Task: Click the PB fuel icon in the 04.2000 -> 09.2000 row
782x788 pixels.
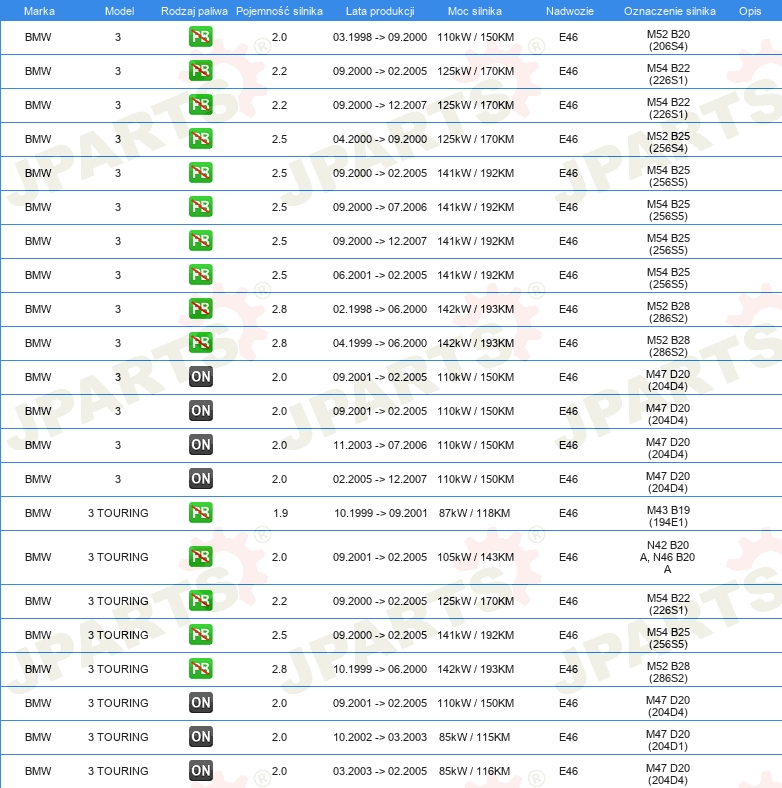Action: [201, 139]
